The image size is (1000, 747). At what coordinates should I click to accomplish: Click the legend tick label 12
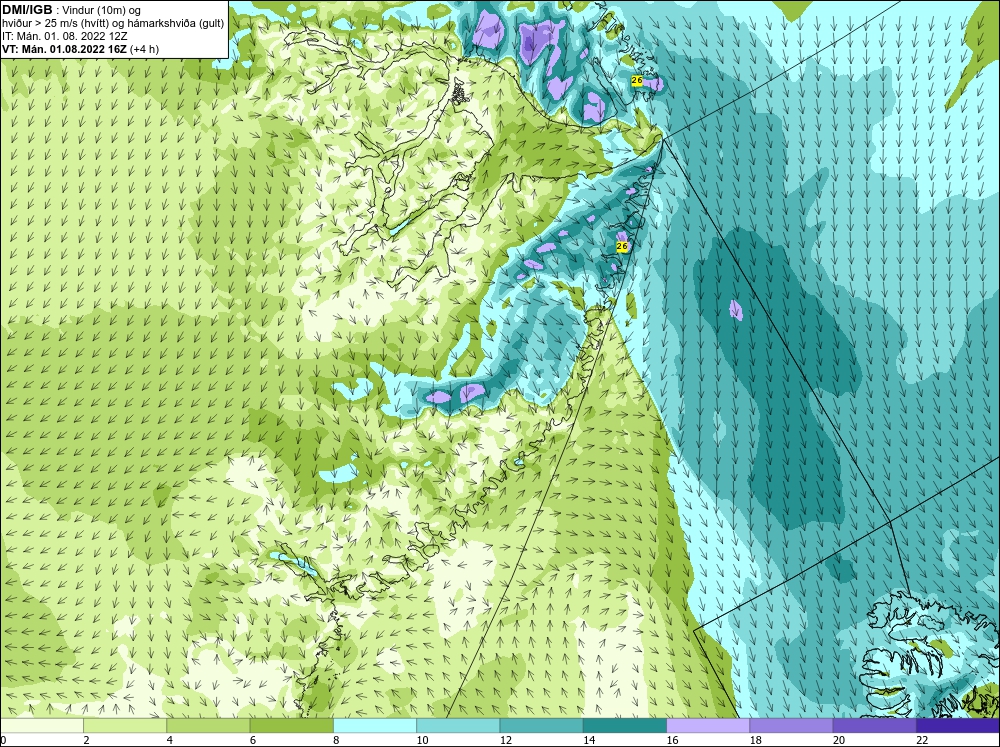tap(506, 740)
